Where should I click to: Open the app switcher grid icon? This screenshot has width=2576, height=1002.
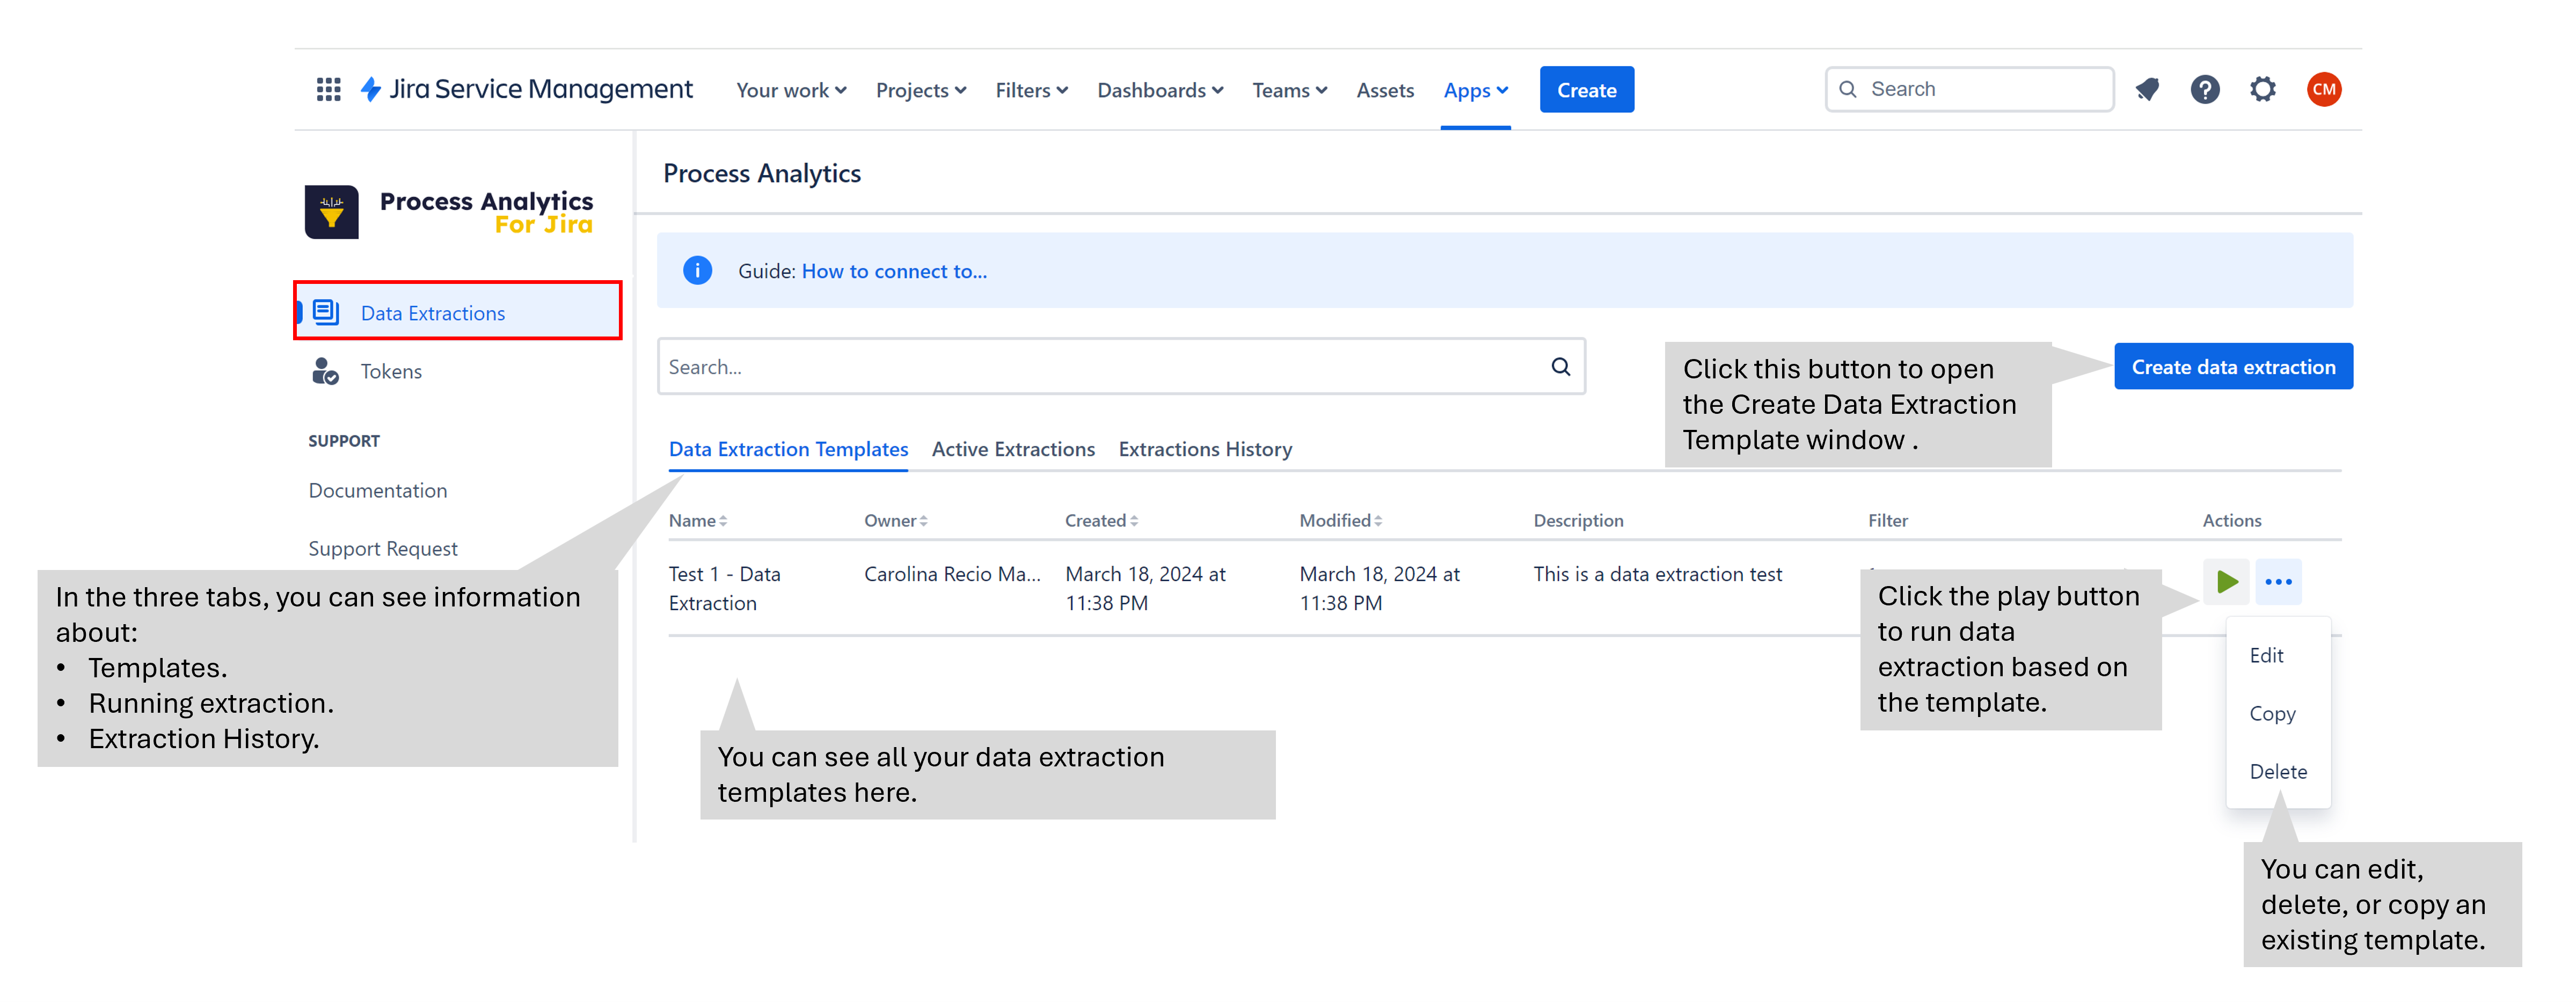328,90
